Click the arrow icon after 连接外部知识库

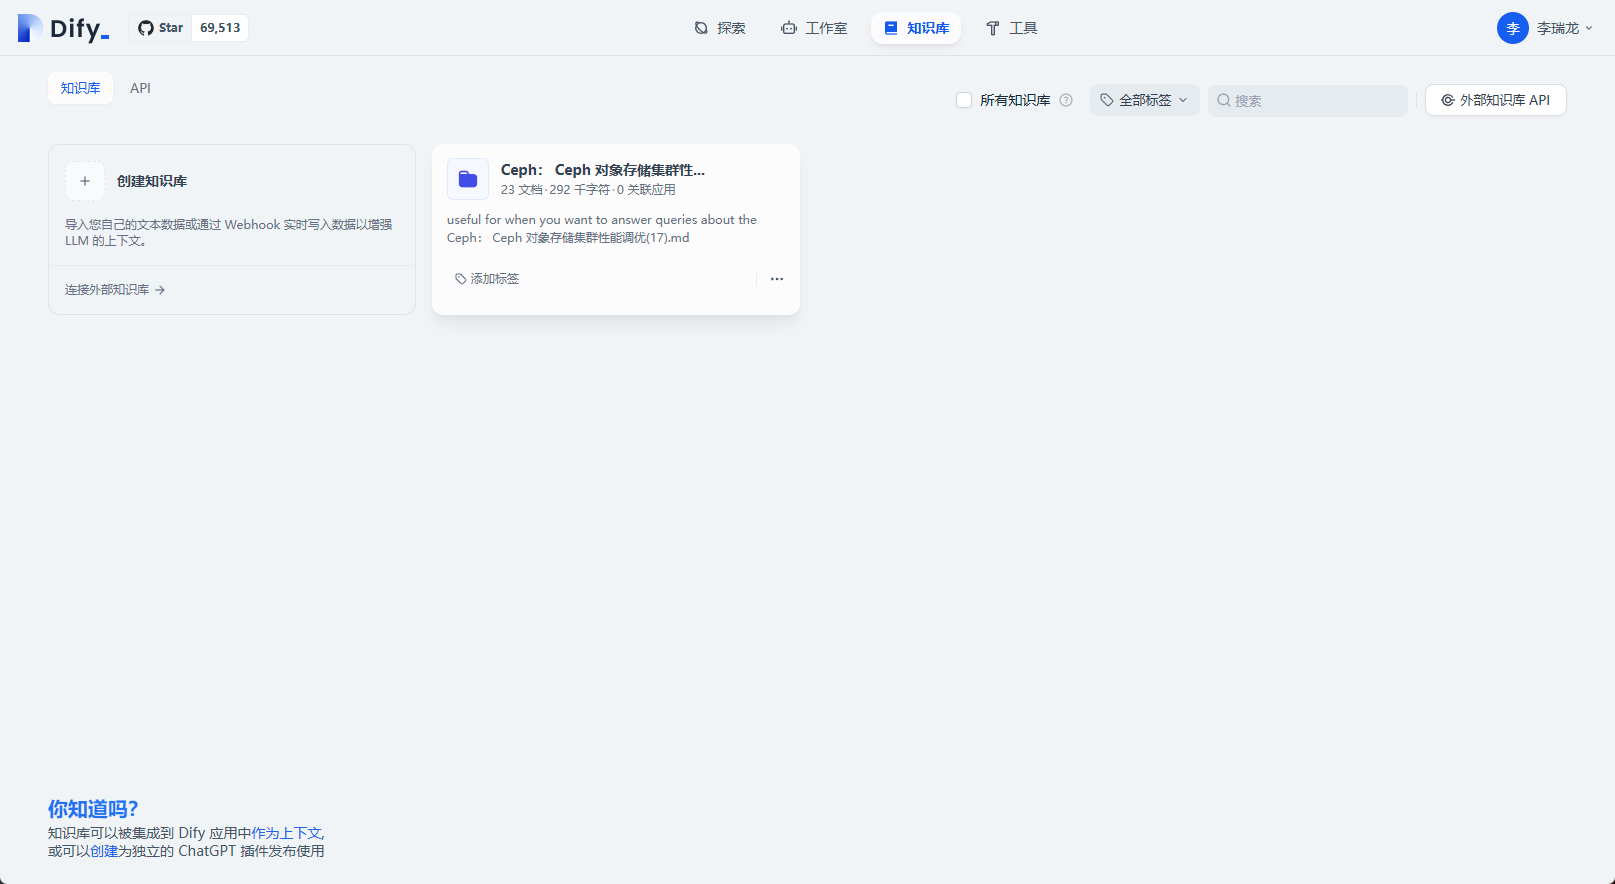point(160,290)
